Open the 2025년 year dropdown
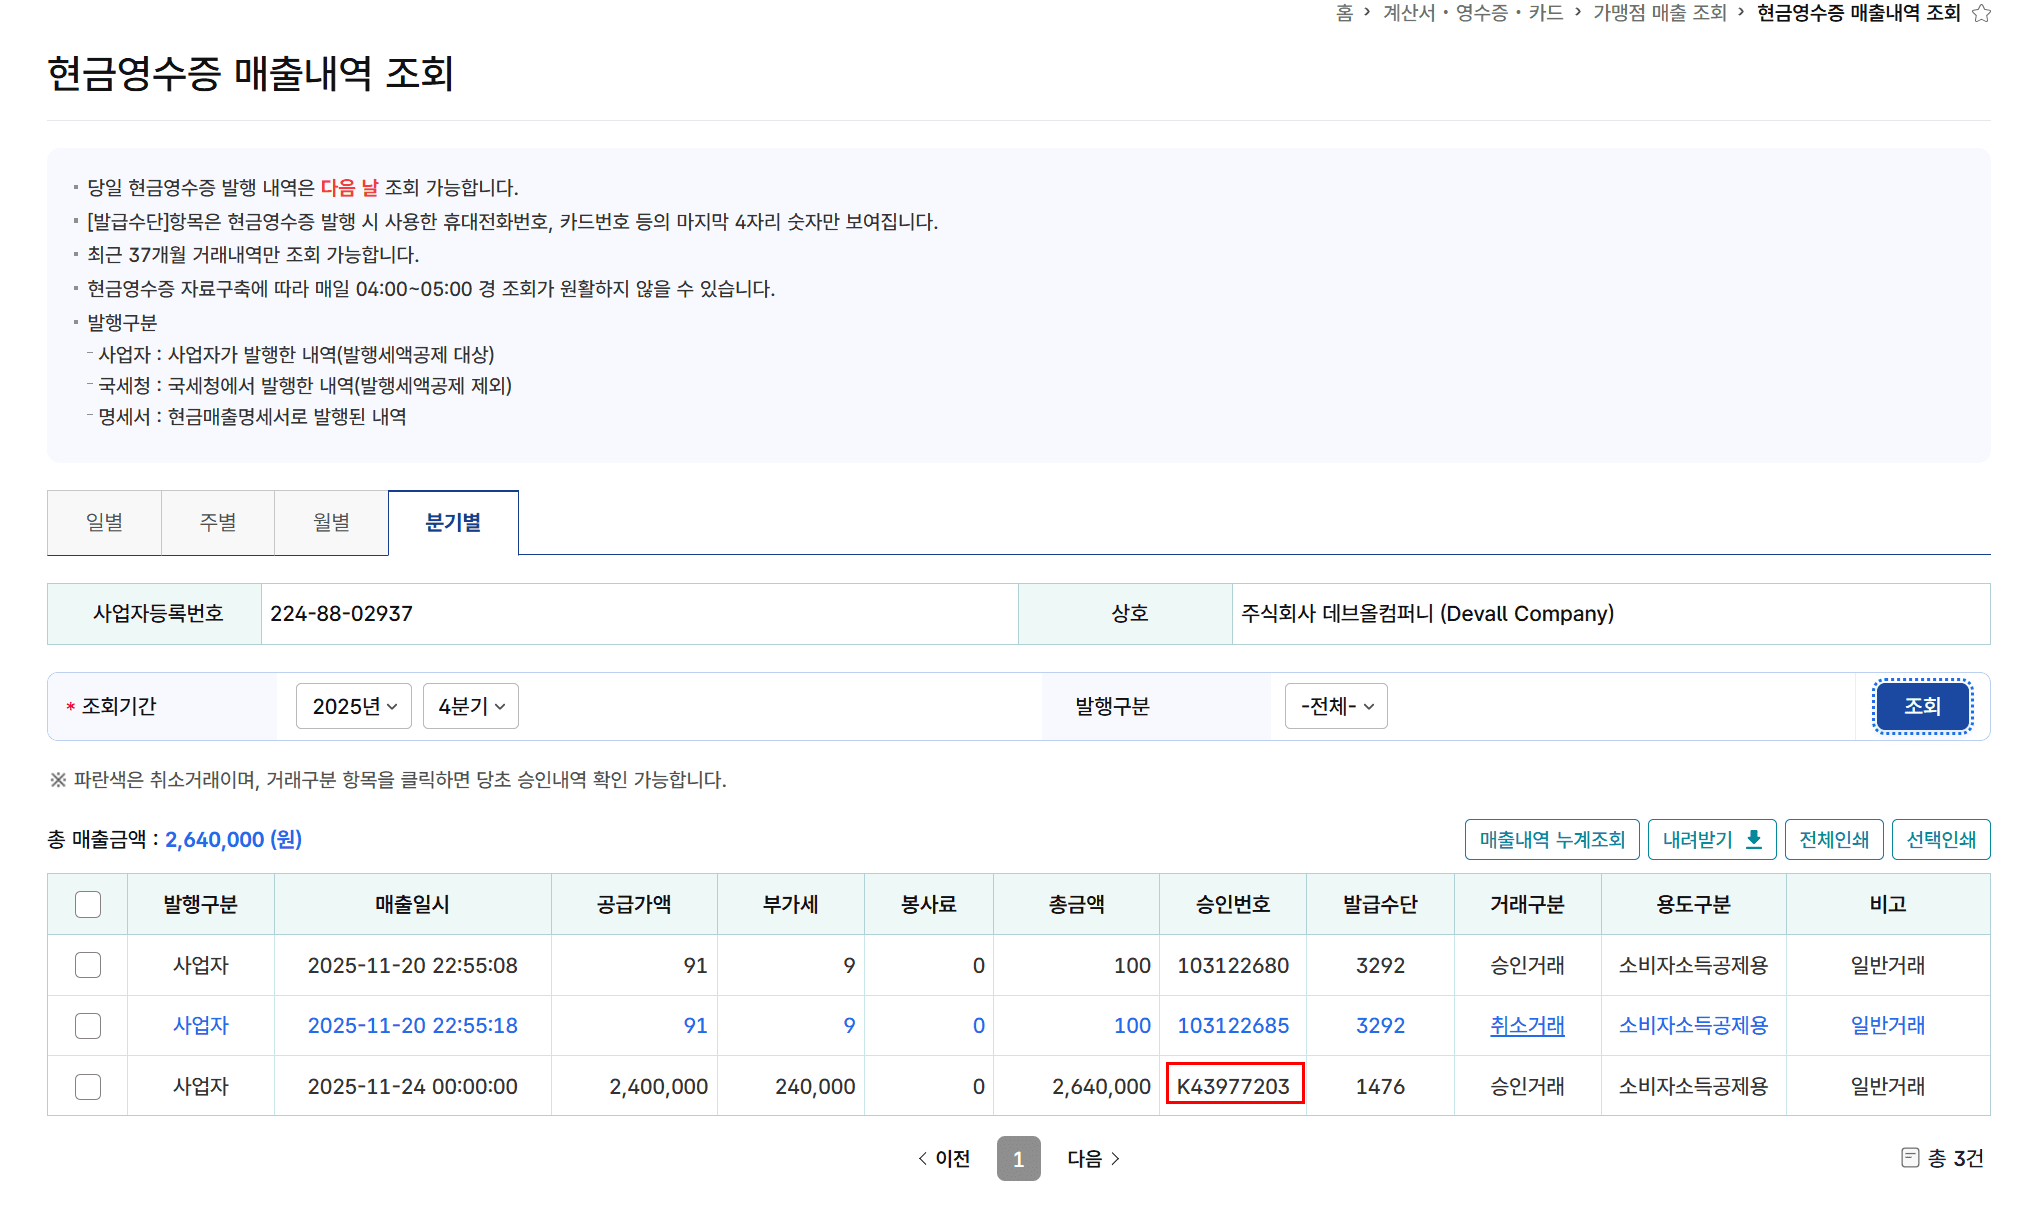Image resolution: width=2020 pixels, height=1220 pixels. tap(354, 706)
